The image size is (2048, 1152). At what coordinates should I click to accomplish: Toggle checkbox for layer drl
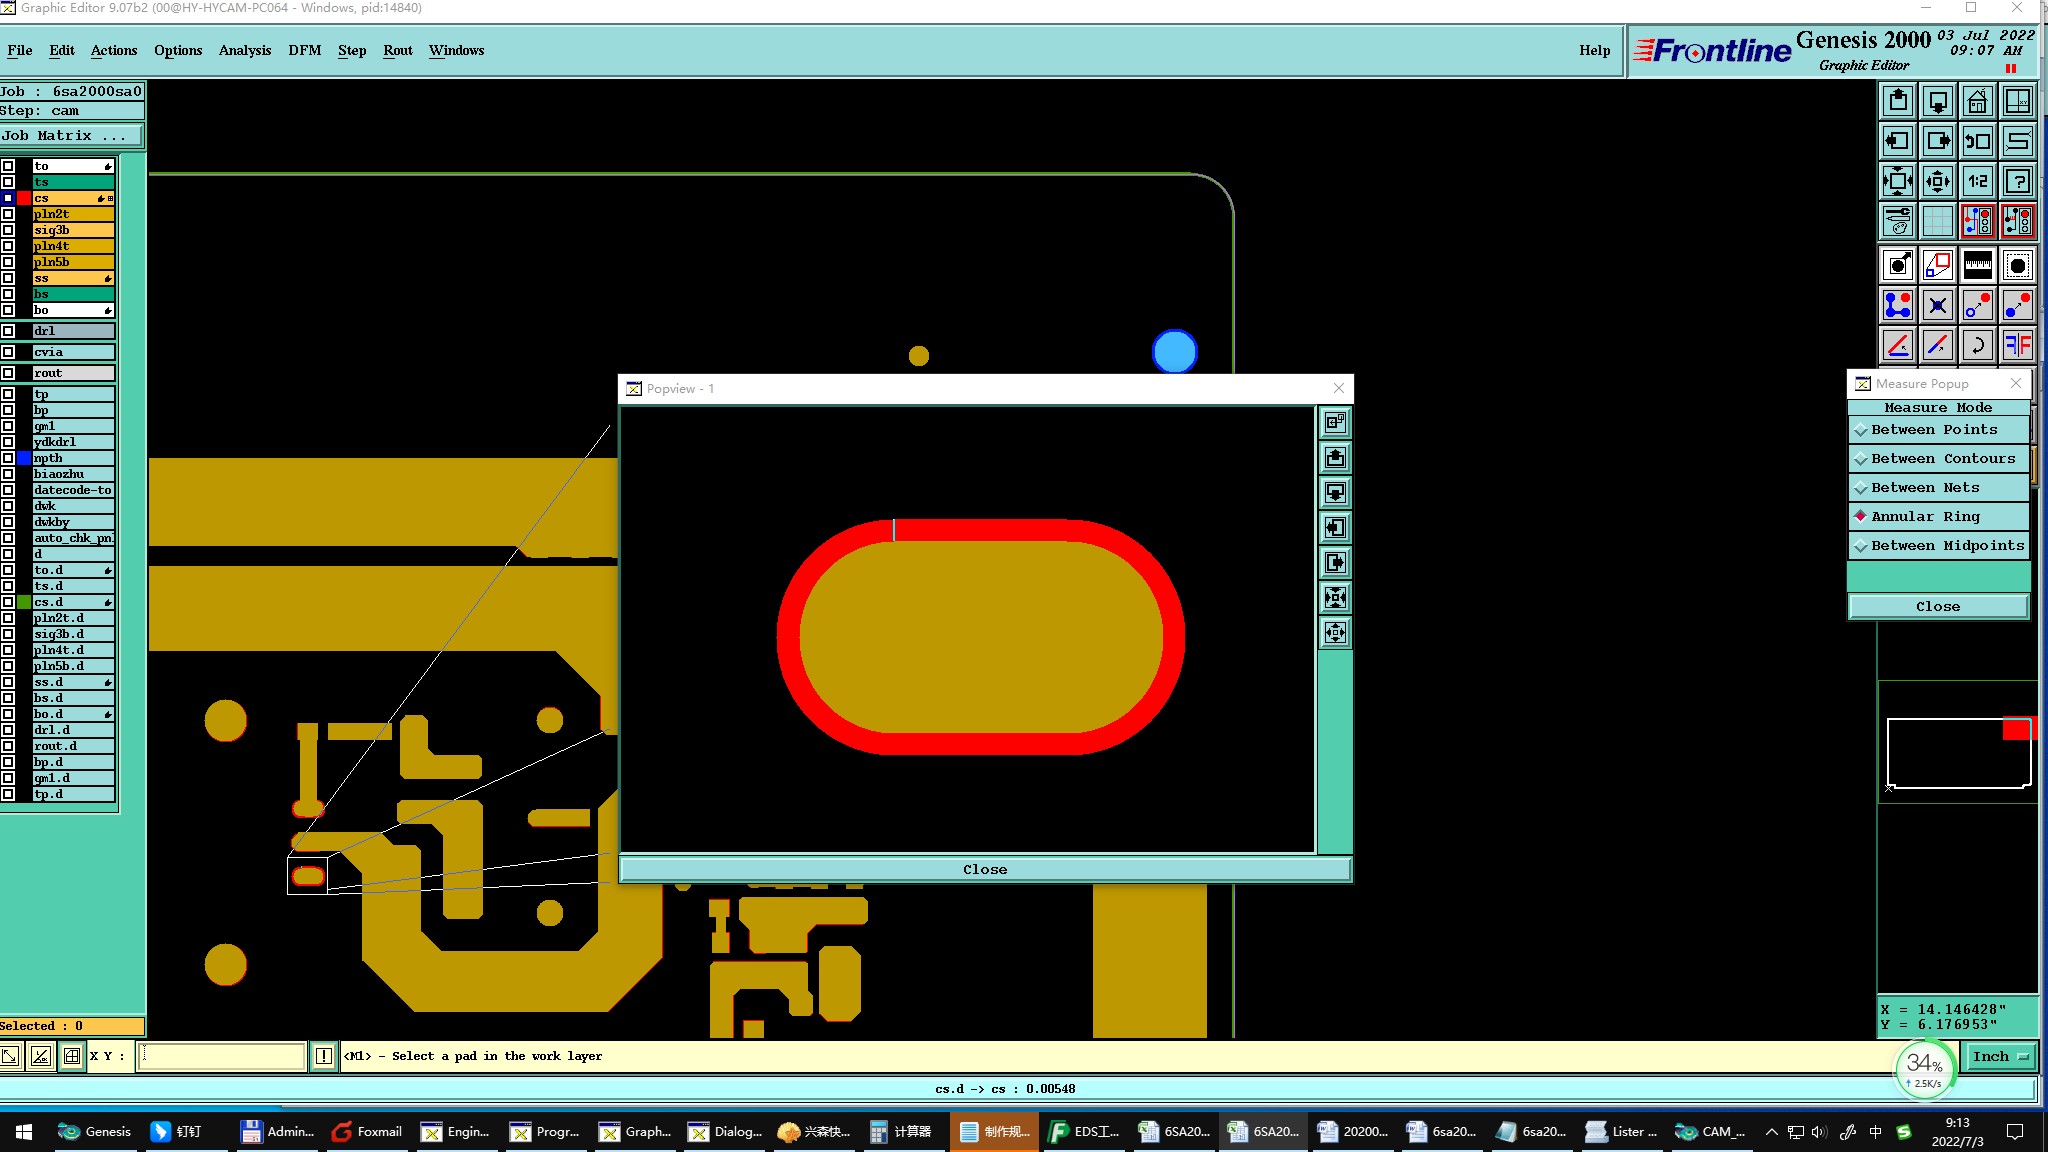pyautogui.click(x=8, y=331)
